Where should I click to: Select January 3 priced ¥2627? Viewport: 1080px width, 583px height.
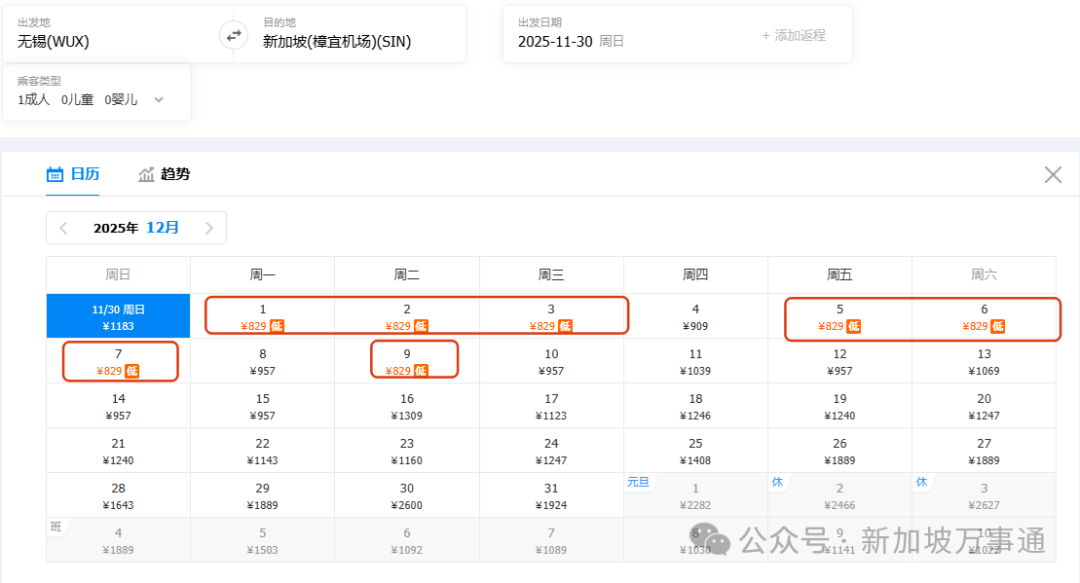[984, 495]
